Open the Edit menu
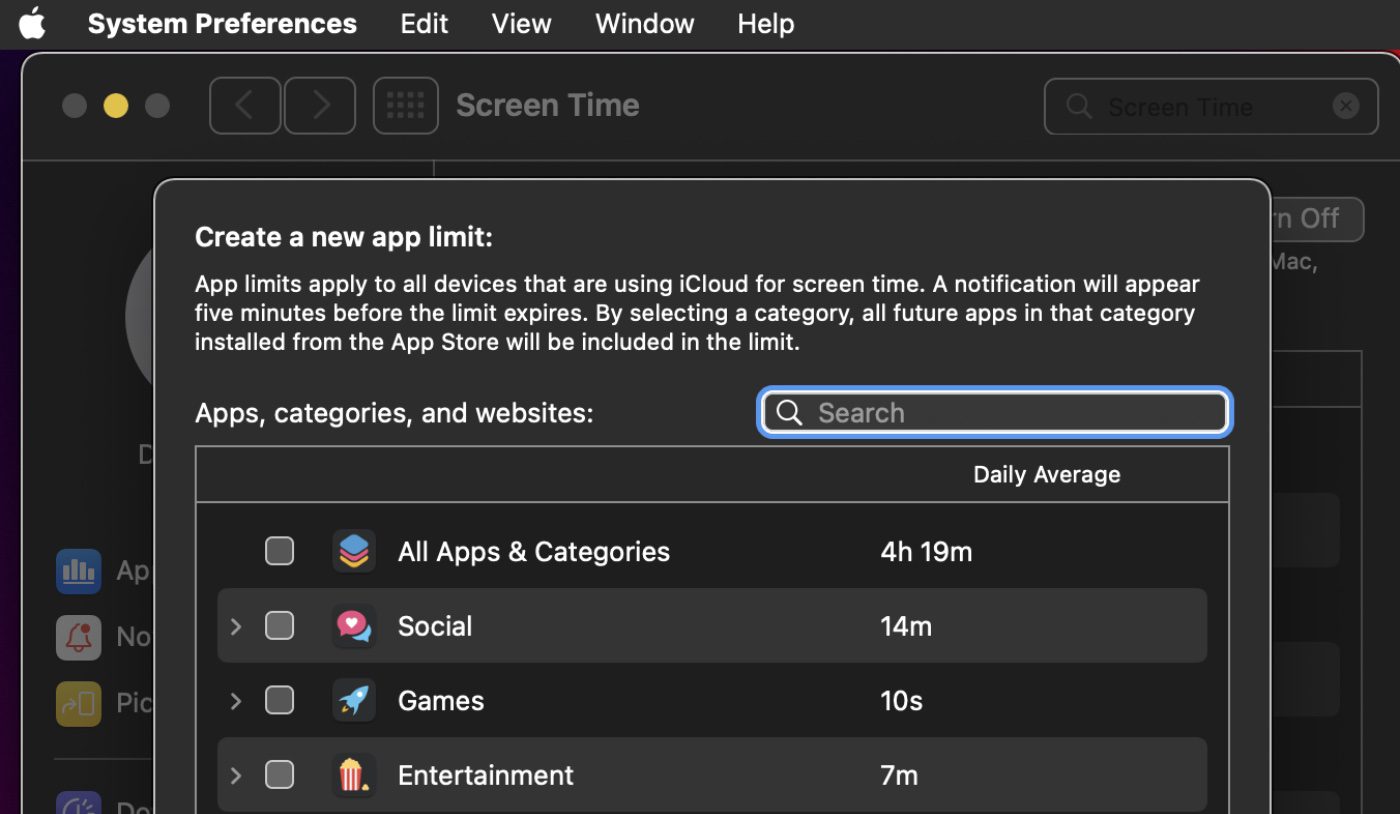This screenshot has height=814, width=1400. click(x=424, y=24)
